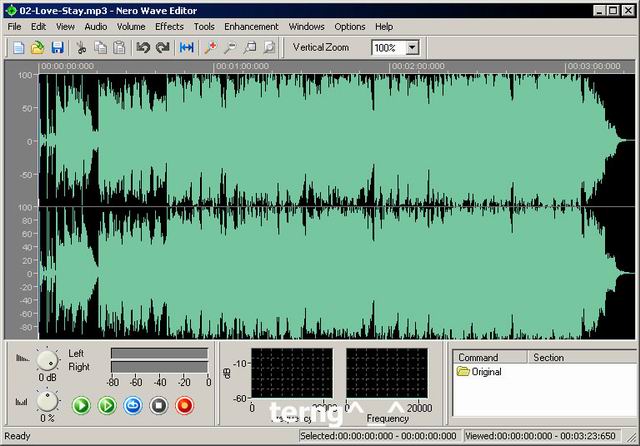Click the Ready status bar text
640x446 pixels.
click(x=17, y=436)
